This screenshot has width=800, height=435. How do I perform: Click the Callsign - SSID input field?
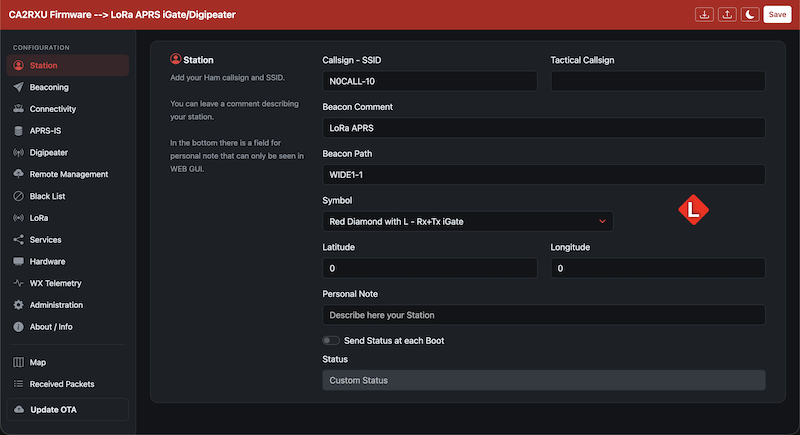tap(430, 81)
